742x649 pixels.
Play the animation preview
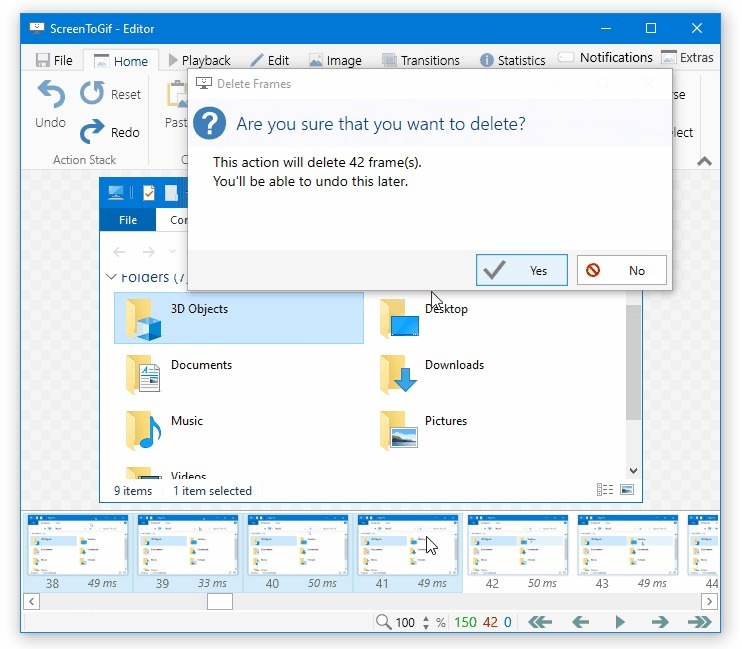tap(620, 622)
